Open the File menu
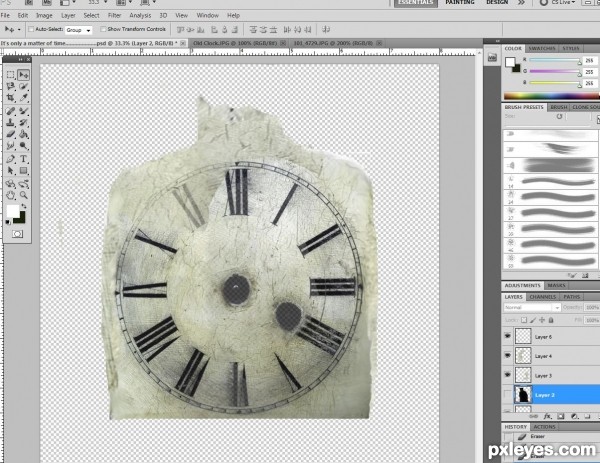Viewport: 600px width, 463px height. (5, 16)
